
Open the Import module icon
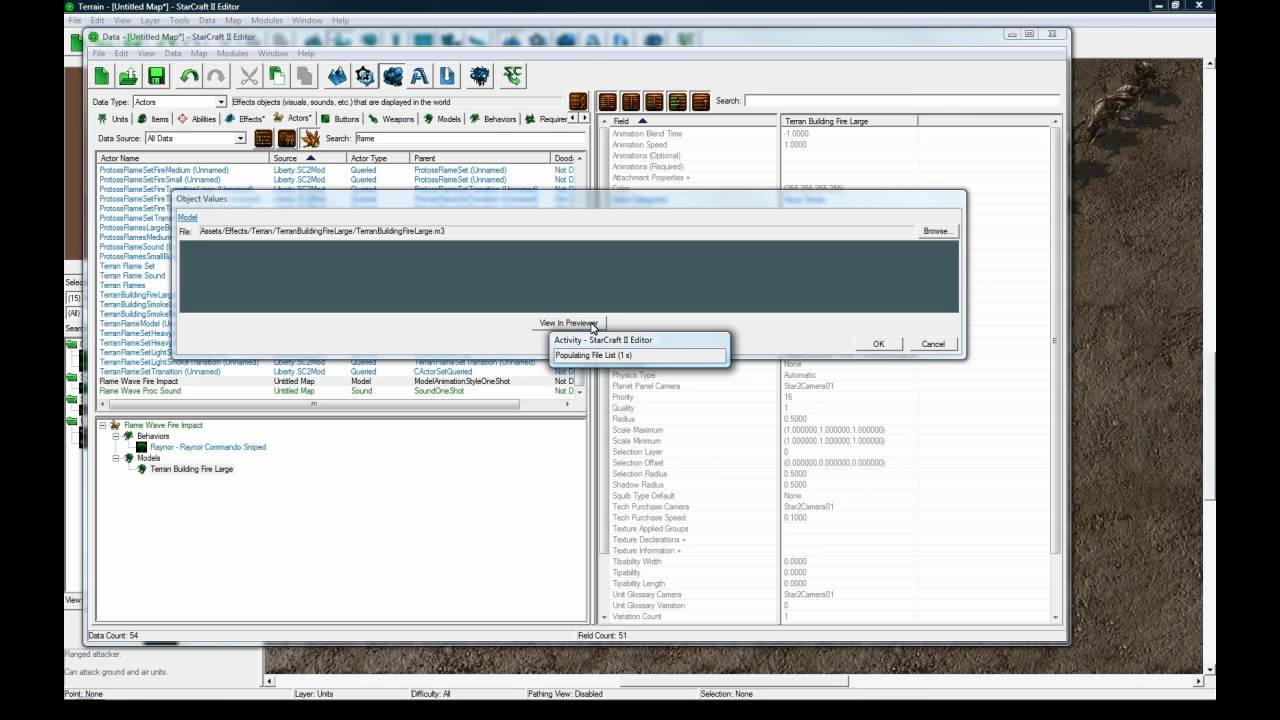coord(446,76)
